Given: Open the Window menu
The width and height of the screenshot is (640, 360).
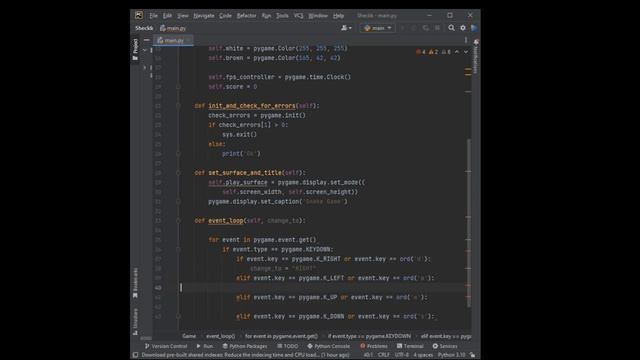Looking at the screenshot, I should 318,16.
